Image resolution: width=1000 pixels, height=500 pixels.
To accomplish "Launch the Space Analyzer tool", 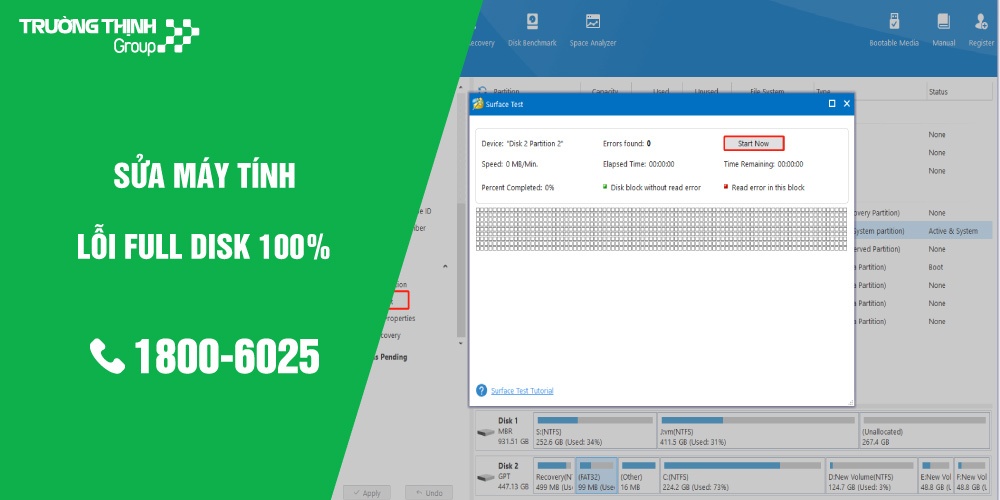I will coord(592,30).
